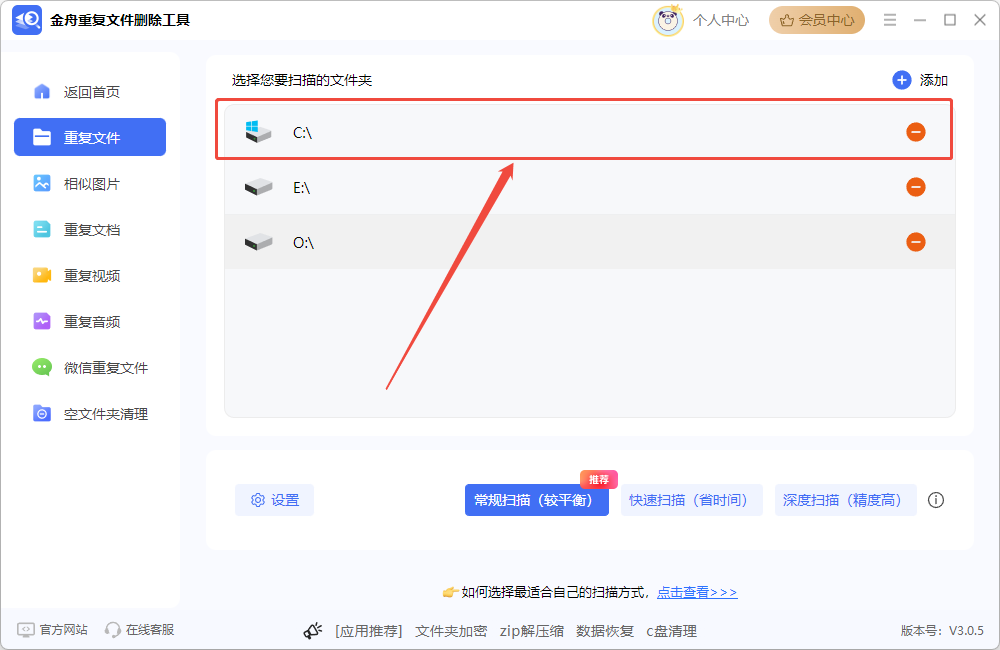Visit 官方网站 official website
Viewport: 1000px width, 650px height.
tap(53, 630)
